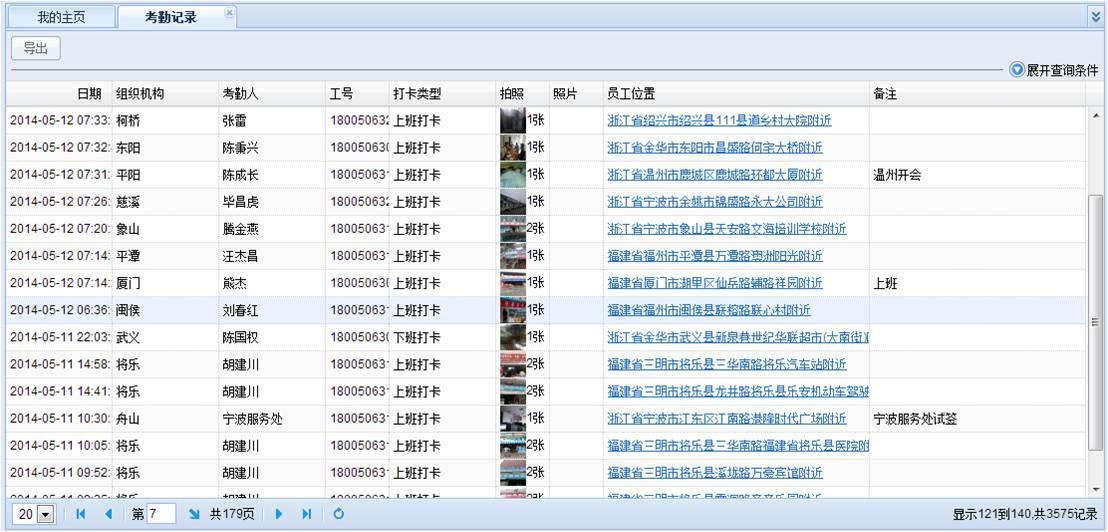The height and width of the screenshot is (532, 1108).
Task: Close the 考勤记录 tab
Action: [229, 13]
